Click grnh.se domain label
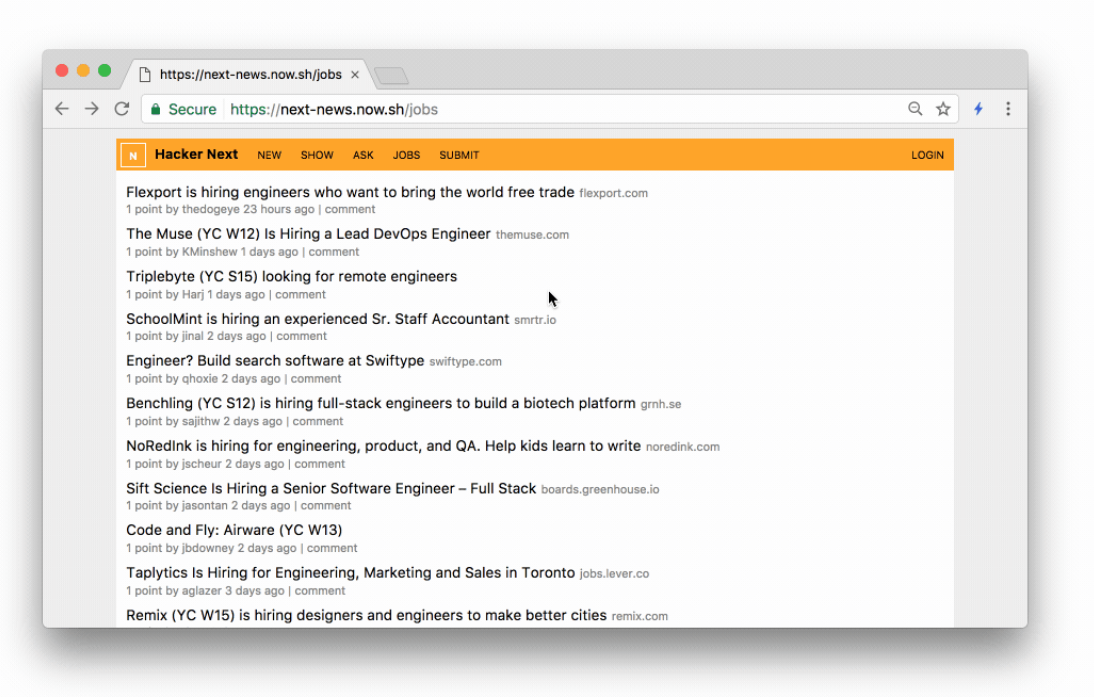Image resolution: width=1094 pixels, height=697 pixels. tap(661, 405)
